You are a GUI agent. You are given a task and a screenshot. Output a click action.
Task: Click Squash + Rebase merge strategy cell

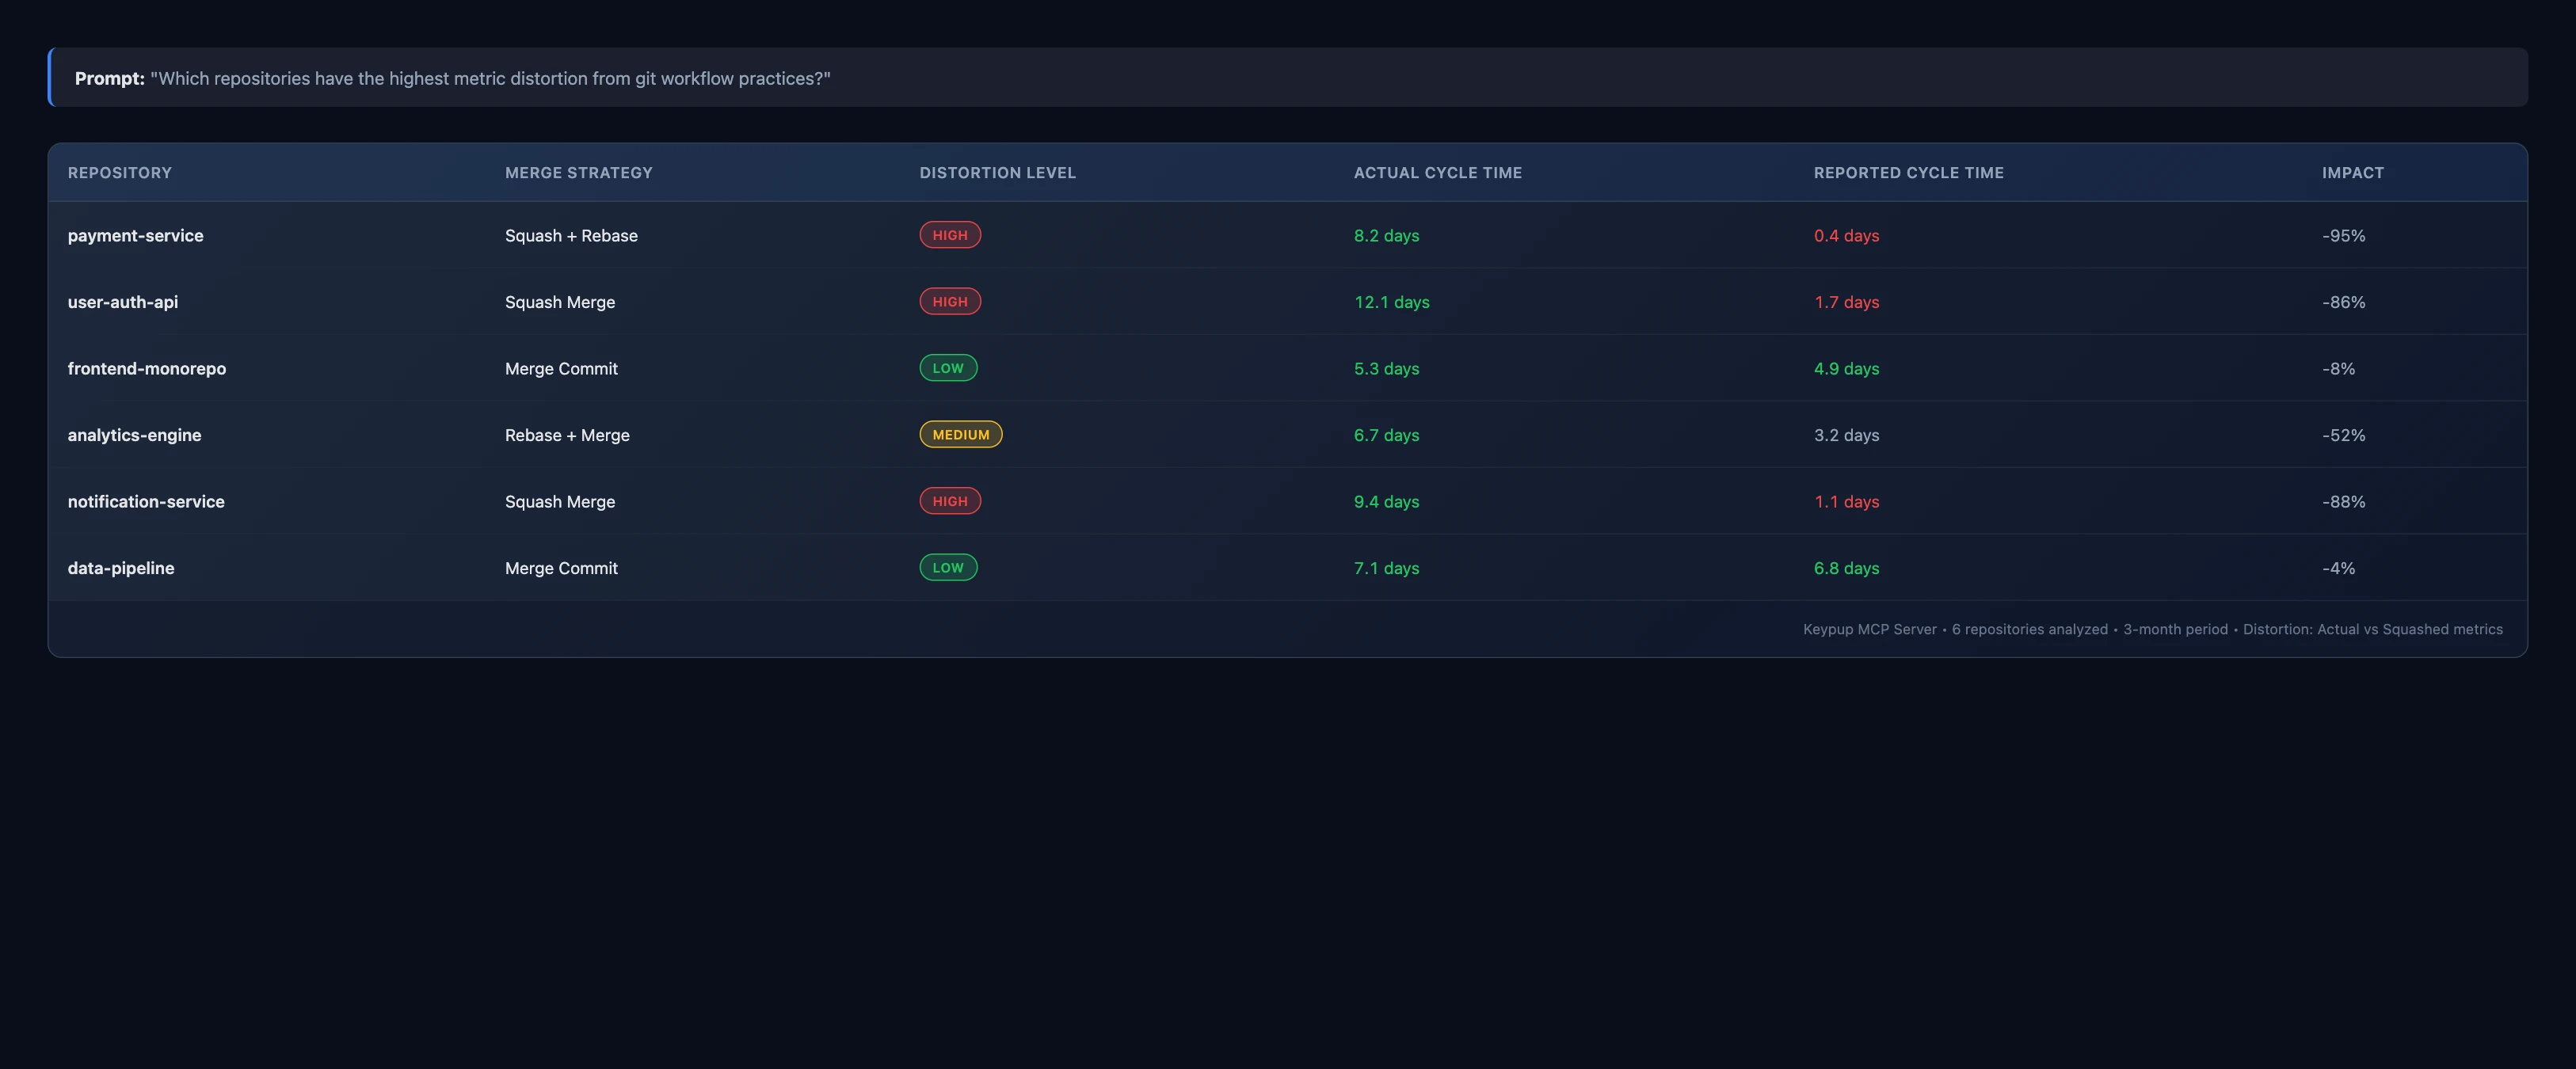coord(571,235)
